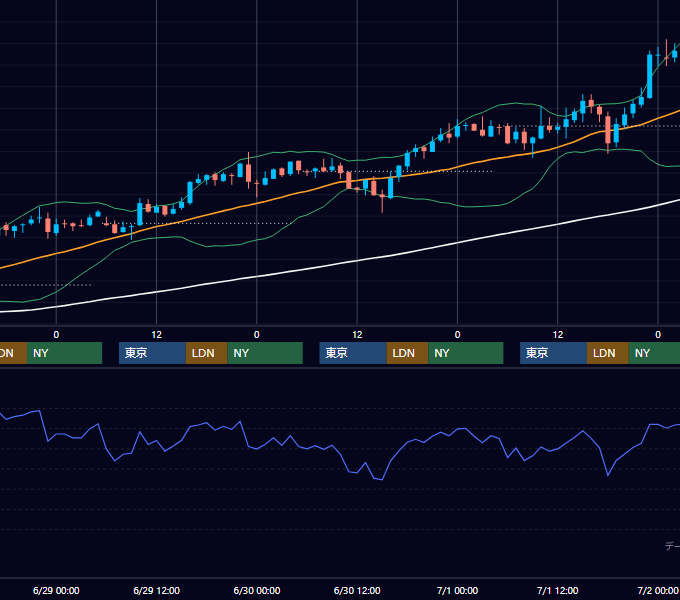Viewport: 680px width, 600px height.
Task: Select the LDN session block on 7/1
Action: pyautogui.click(x=607, y=353)
